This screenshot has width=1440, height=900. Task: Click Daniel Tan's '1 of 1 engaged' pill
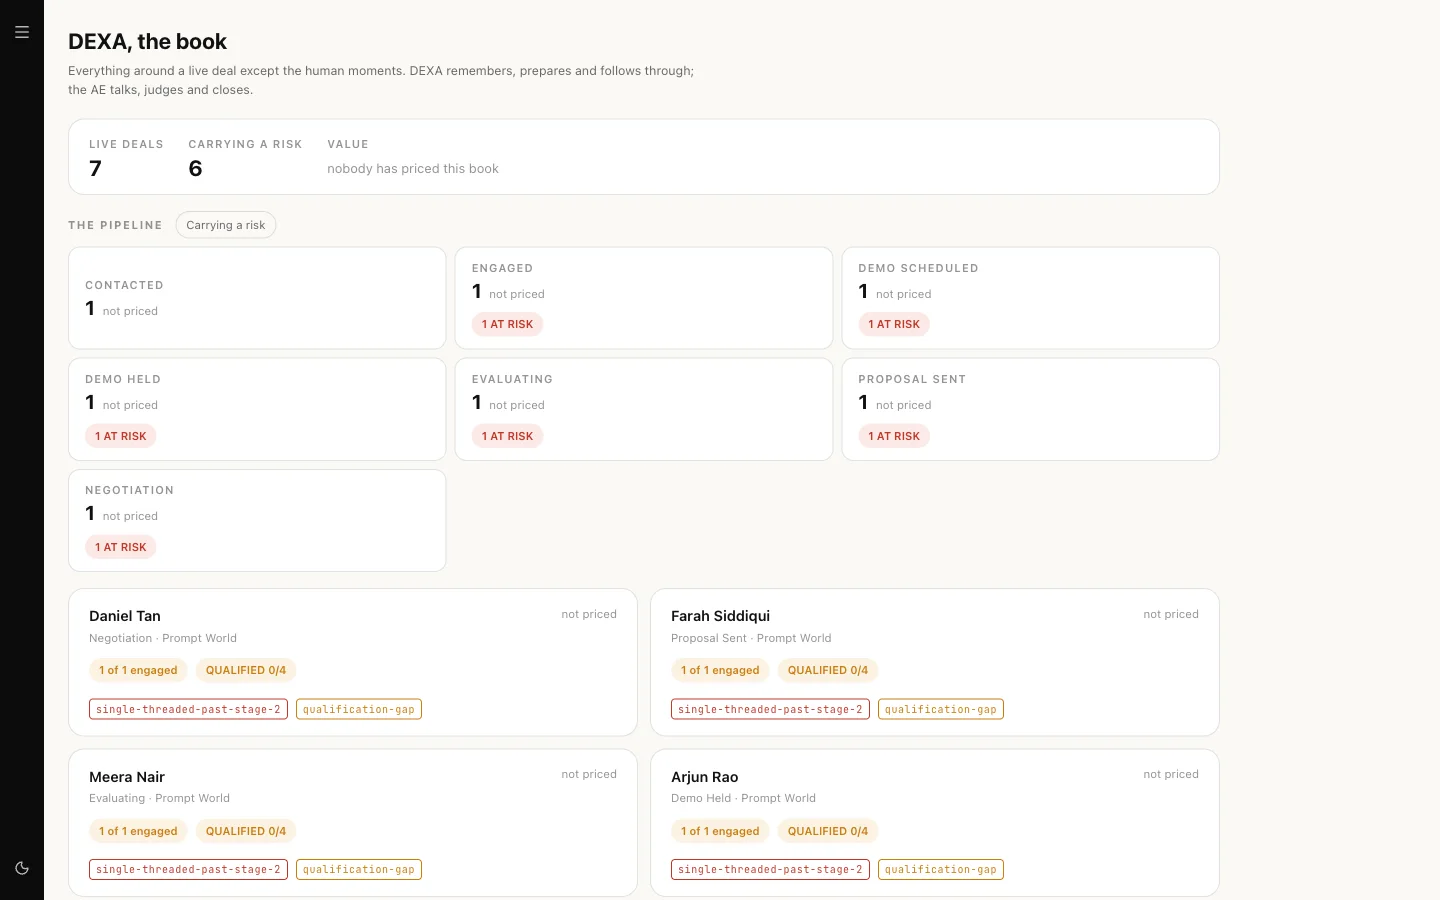point(138,670)
